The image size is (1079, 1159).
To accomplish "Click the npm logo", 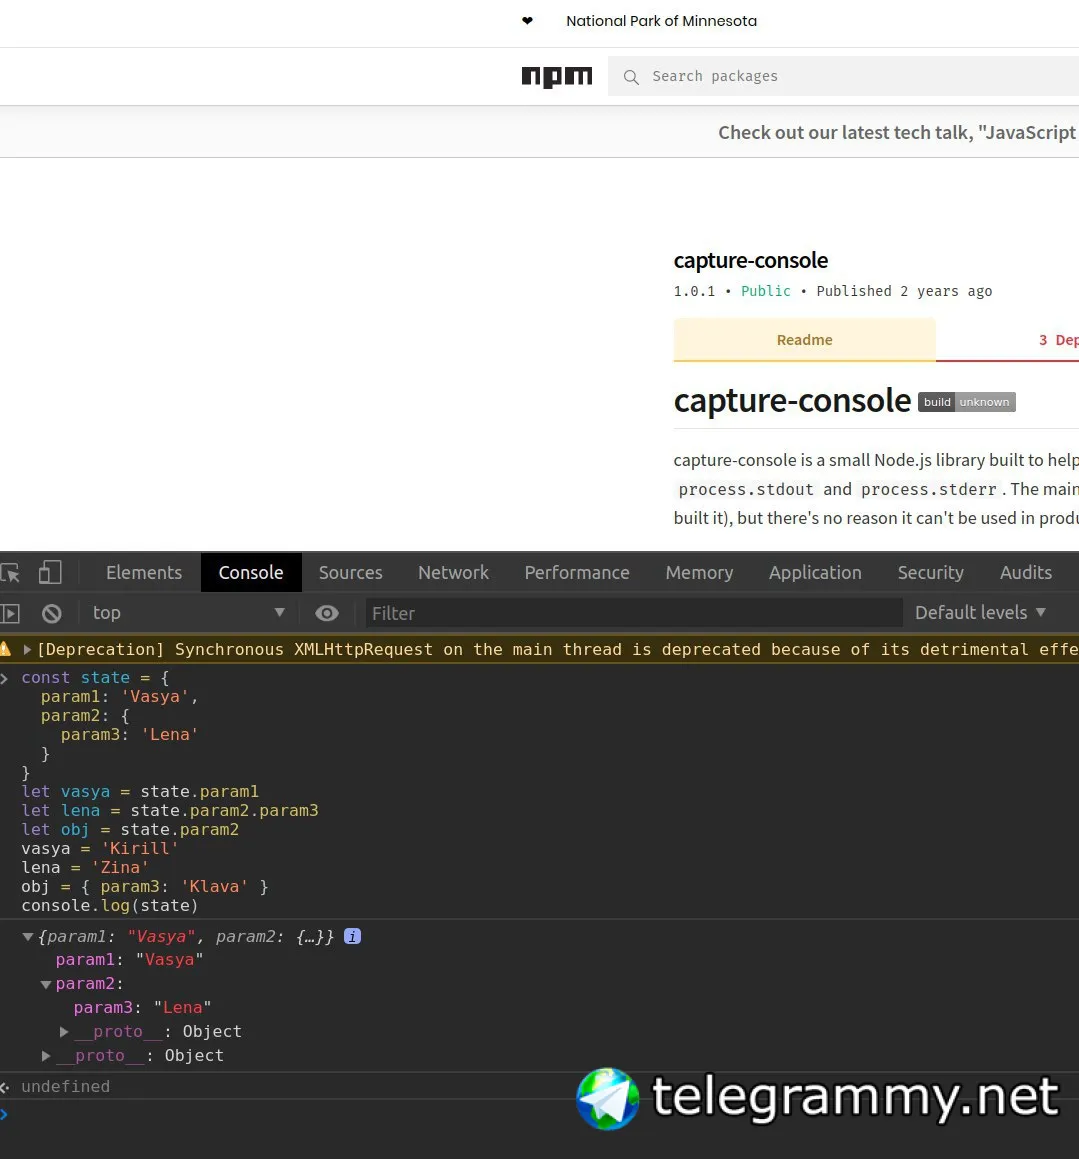I will (556, 76).
